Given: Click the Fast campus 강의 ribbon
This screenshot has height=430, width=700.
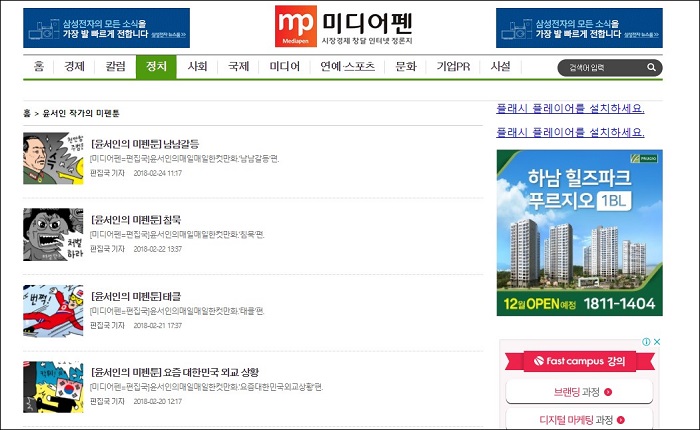Looking at the screenshot, I should (579, 361).
